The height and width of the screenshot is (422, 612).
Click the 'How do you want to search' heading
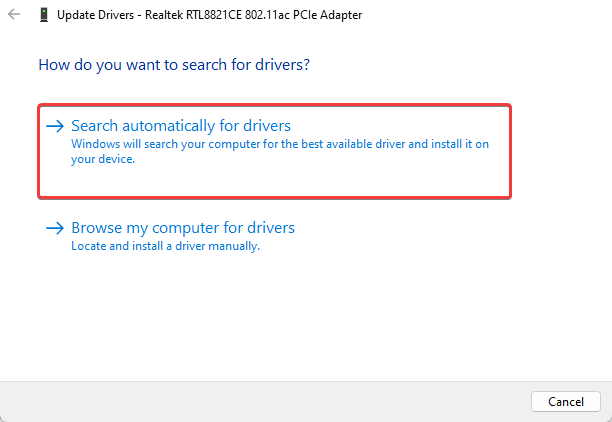174,65
